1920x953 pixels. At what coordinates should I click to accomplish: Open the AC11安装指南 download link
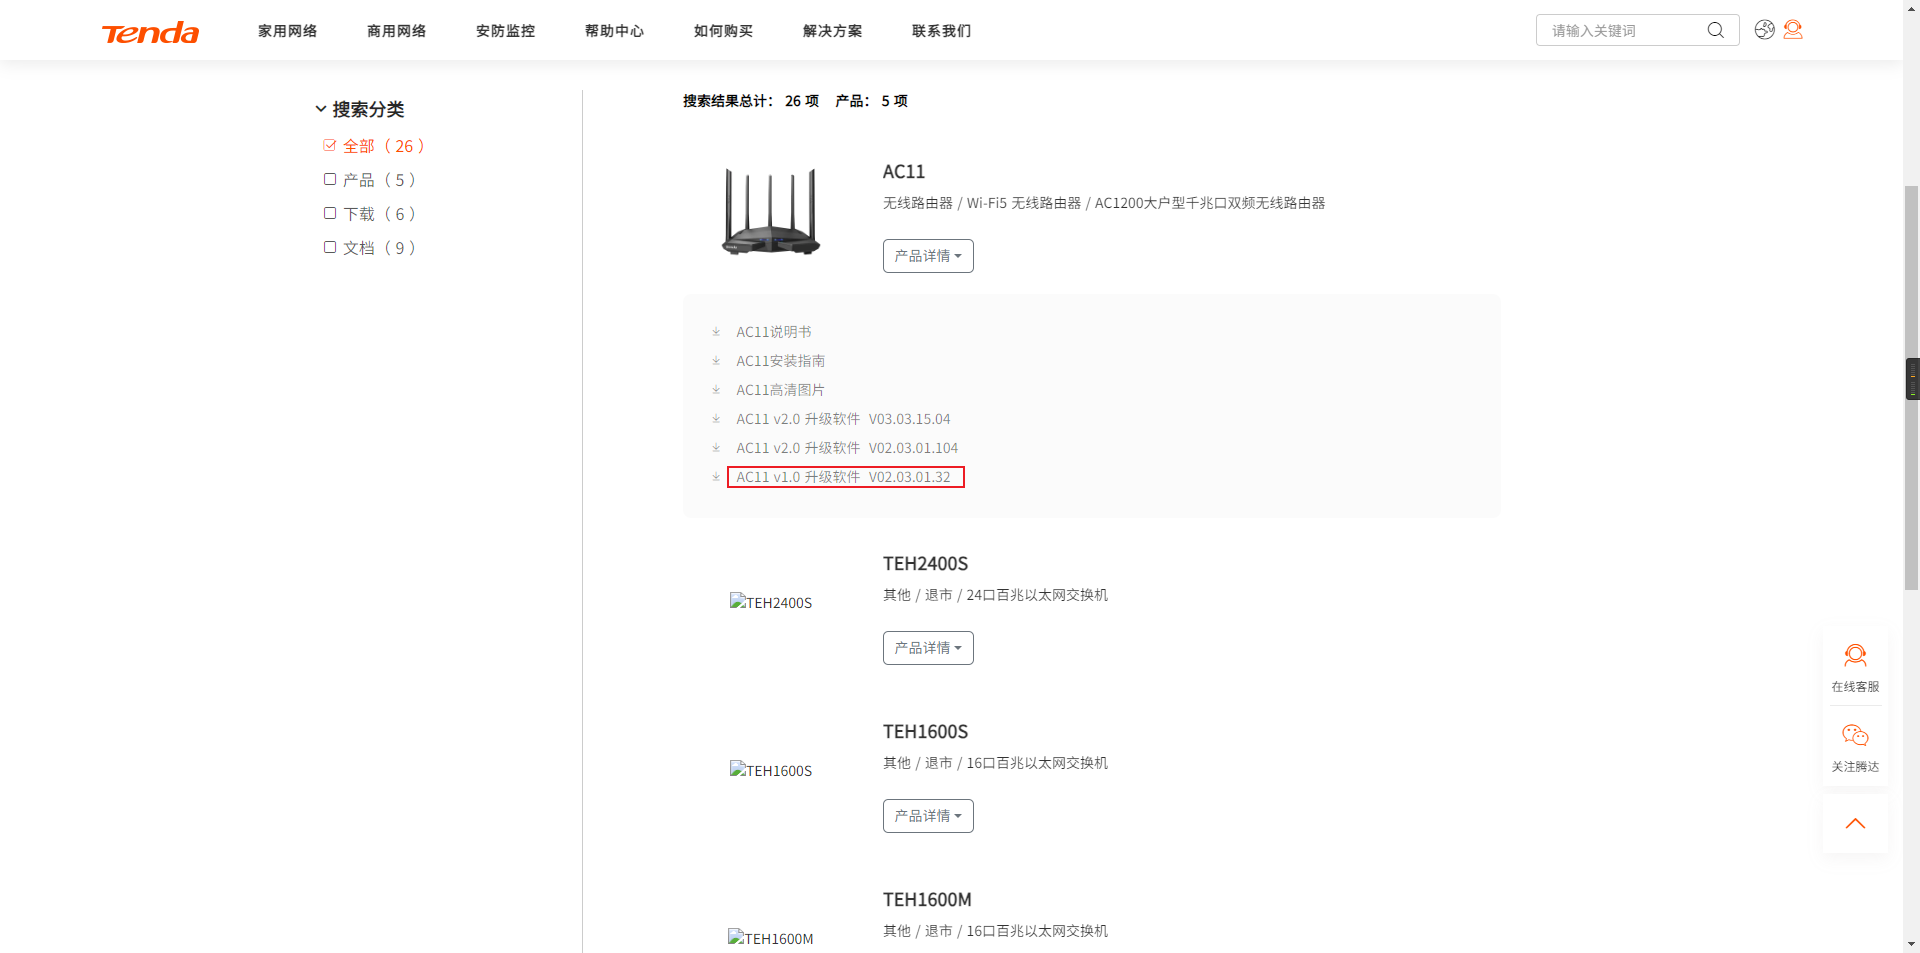coord(781,361)
